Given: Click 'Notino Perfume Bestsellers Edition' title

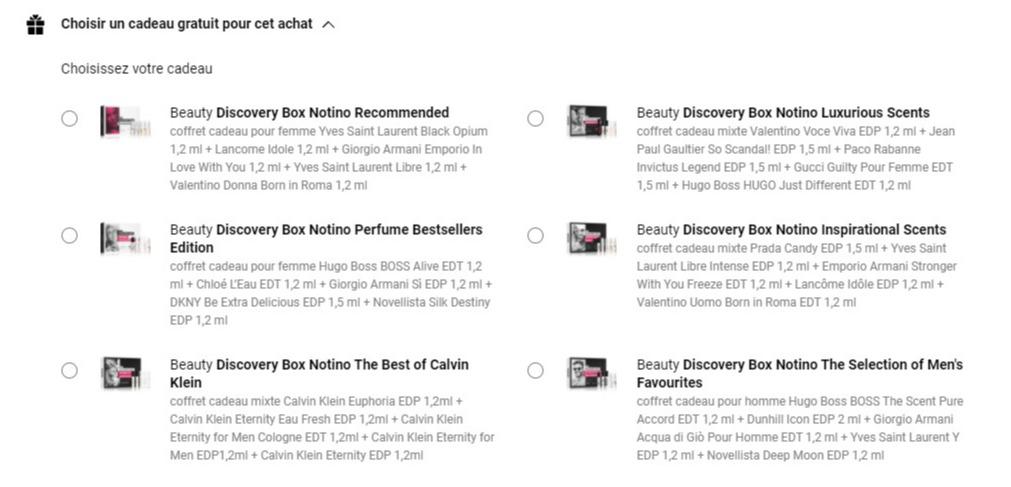Looking at the screenshot, I should pos(326,238).
